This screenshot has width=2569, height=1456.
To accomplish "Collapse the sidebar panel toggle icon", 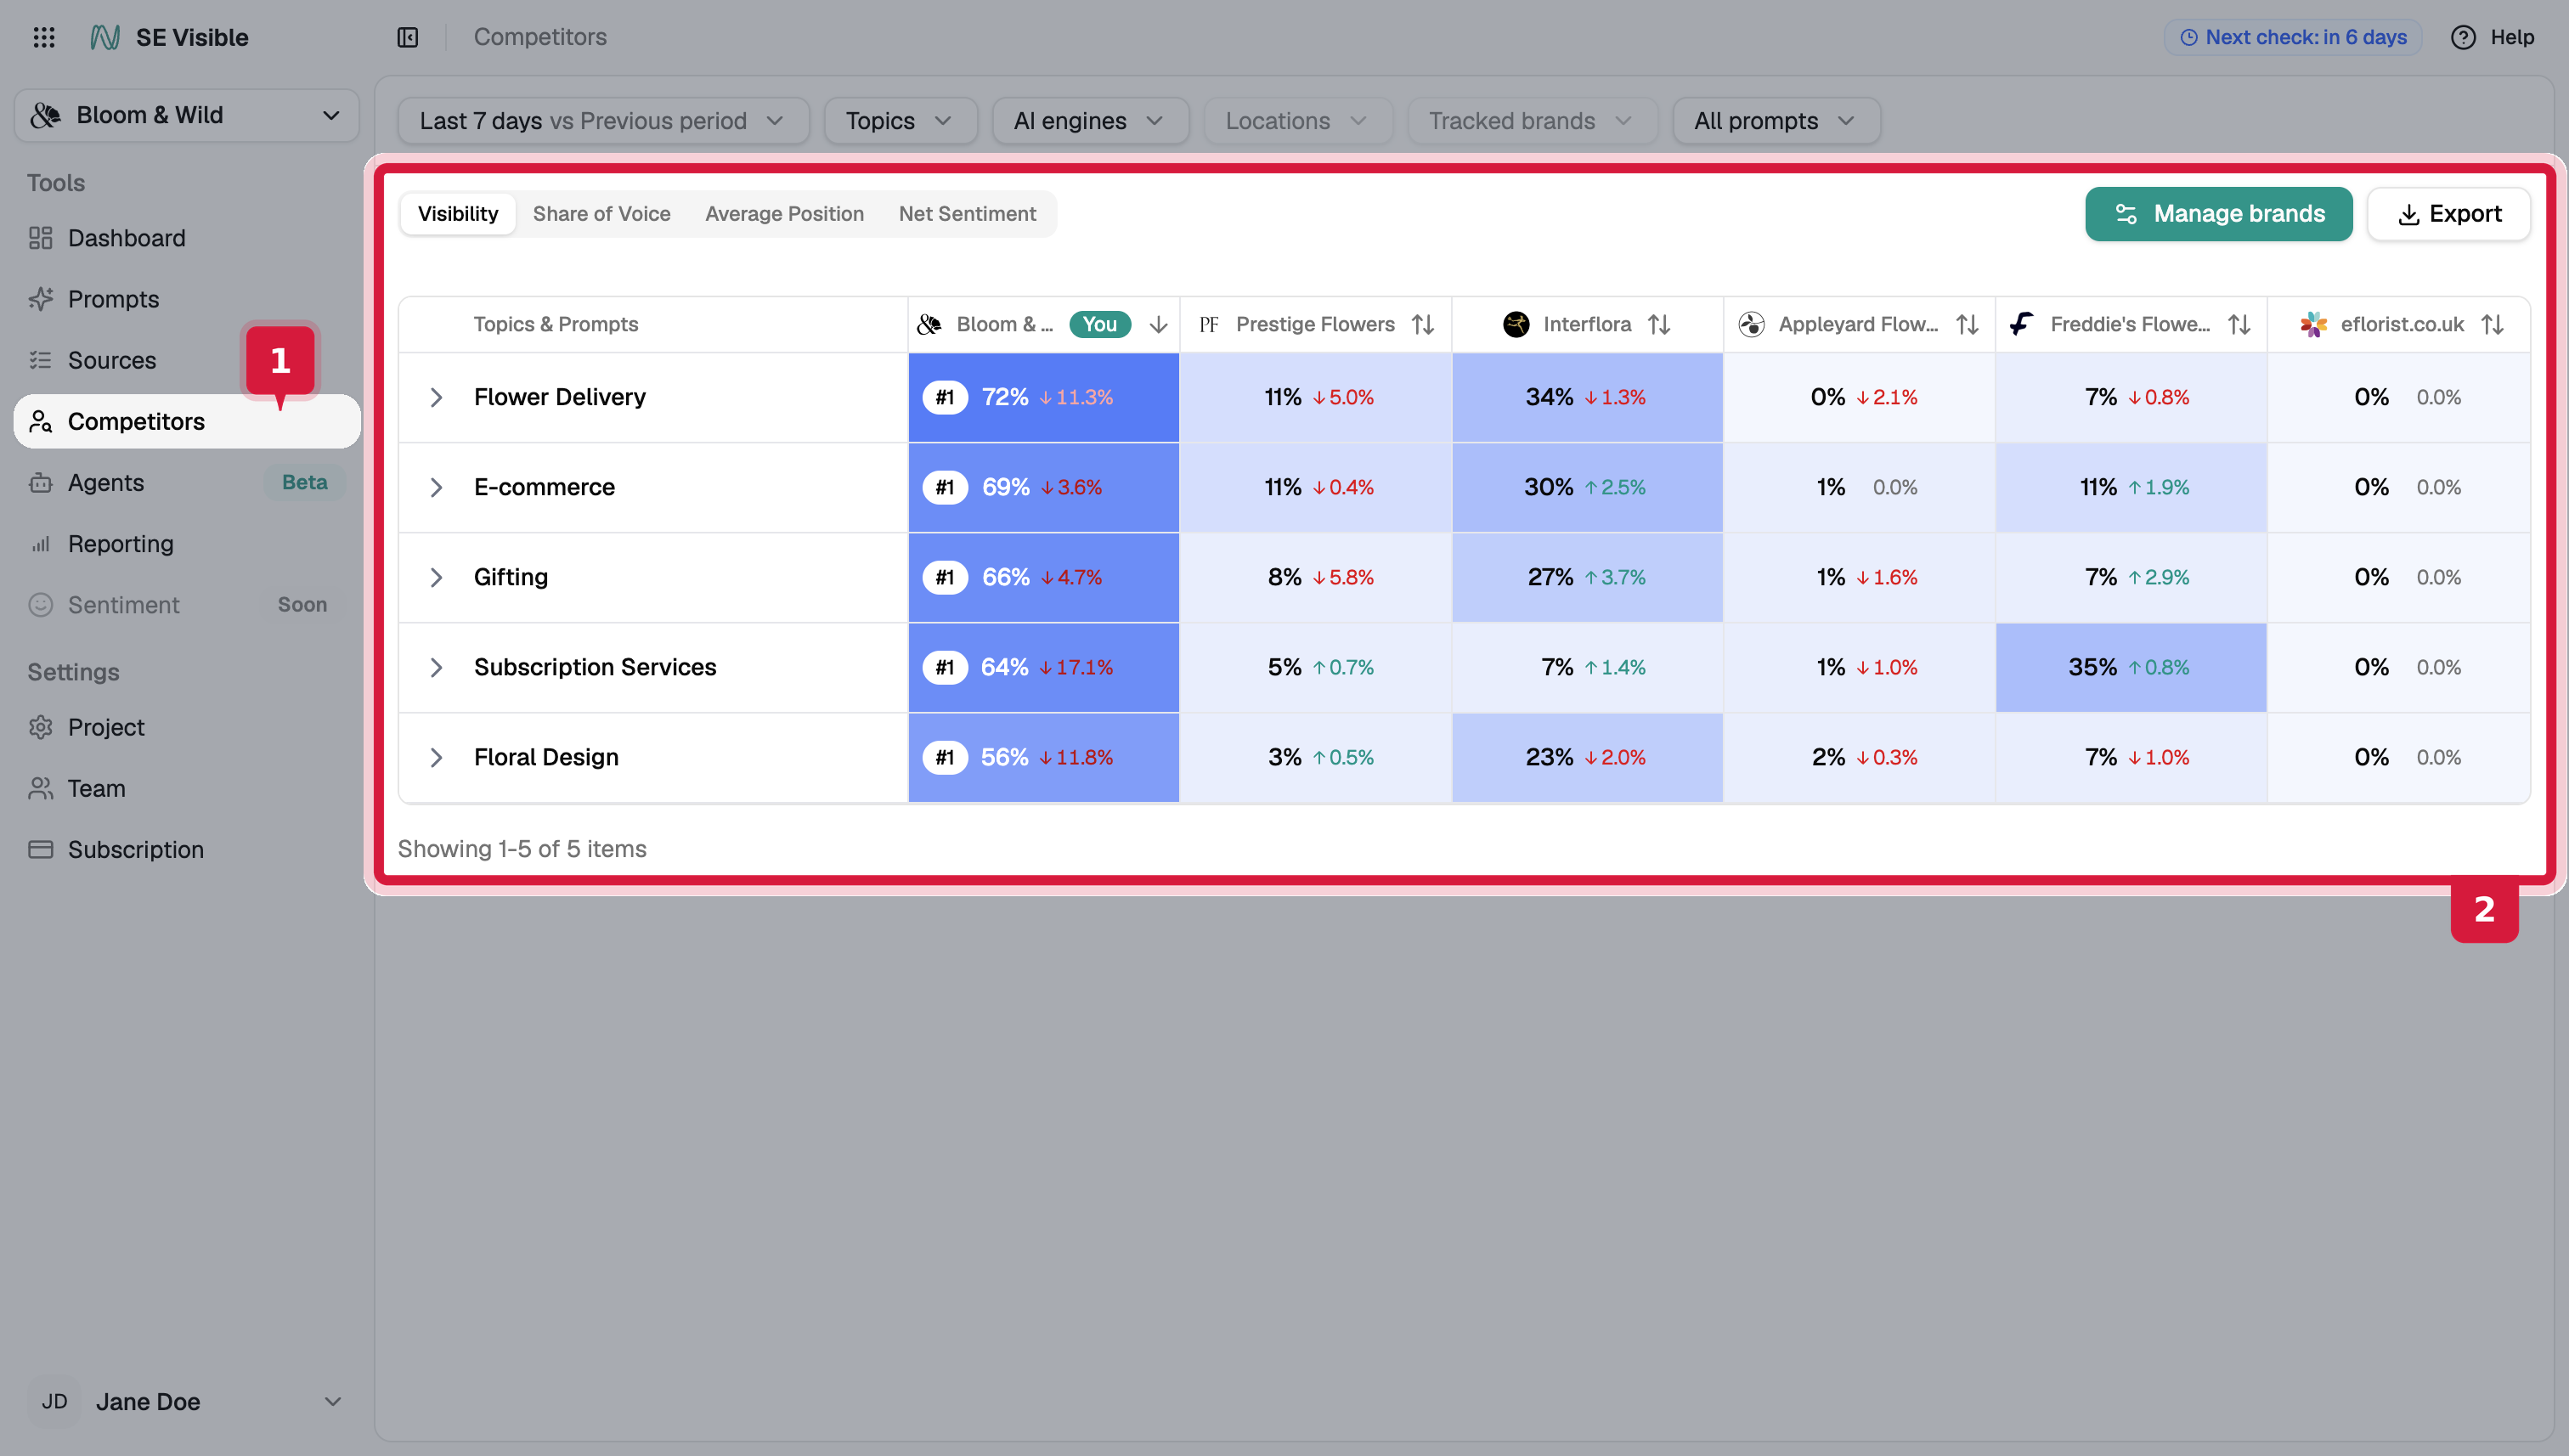I will (408, 37).
